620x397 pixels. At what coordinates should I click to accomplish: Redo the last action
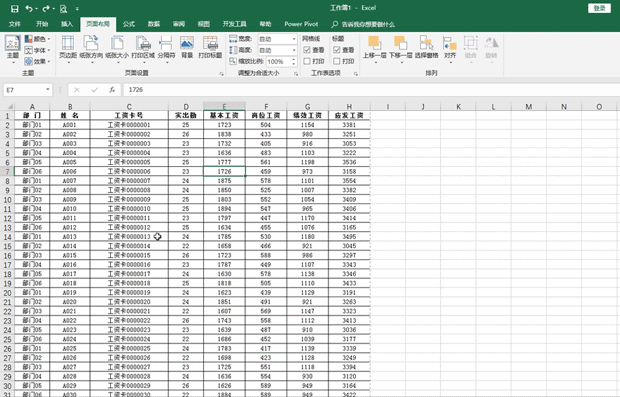(46, 8)
